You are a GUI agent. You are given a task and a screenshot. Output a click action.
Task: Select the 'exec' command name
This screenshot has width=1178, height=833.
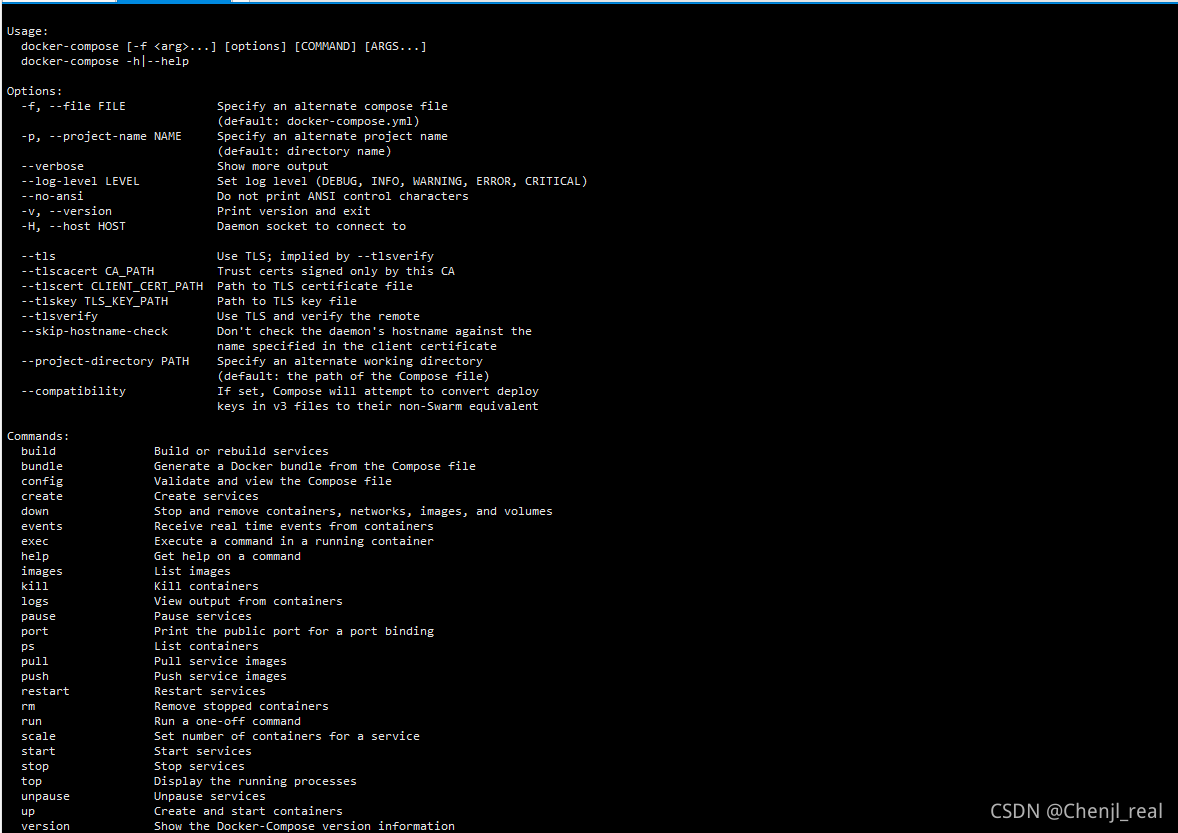35,542
